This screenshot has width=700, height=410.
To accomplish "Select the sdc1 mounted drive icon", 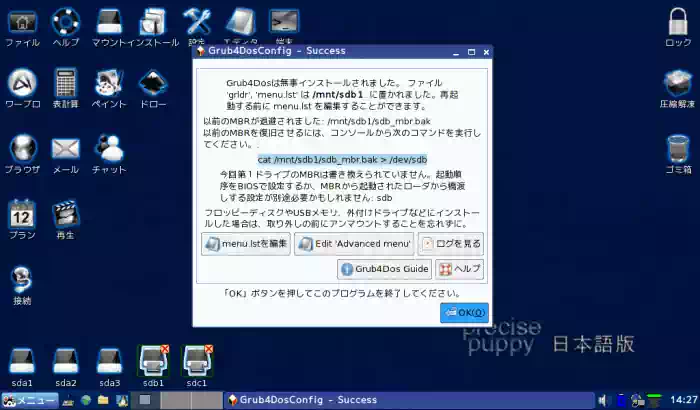I will pos(196,363).
